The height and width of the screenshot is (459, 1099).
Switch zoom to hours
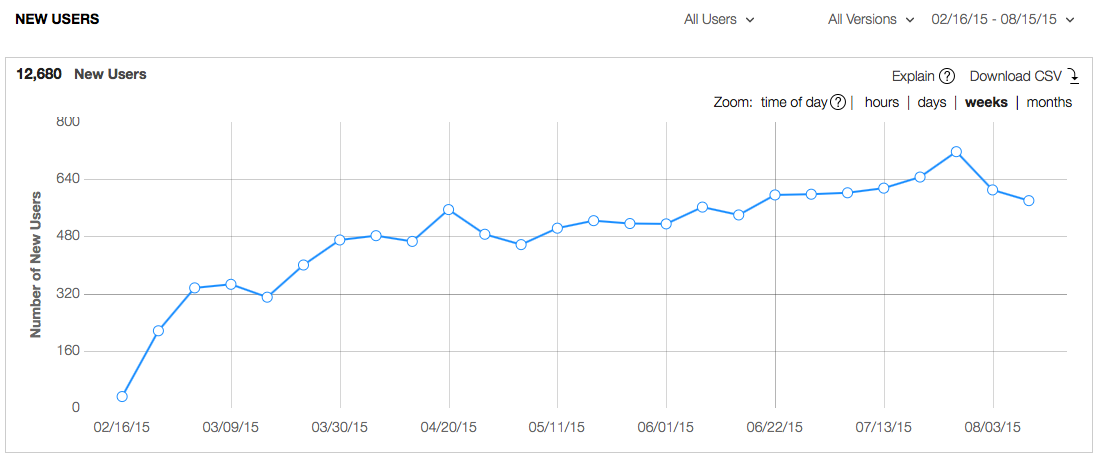(x=882, y=102)
